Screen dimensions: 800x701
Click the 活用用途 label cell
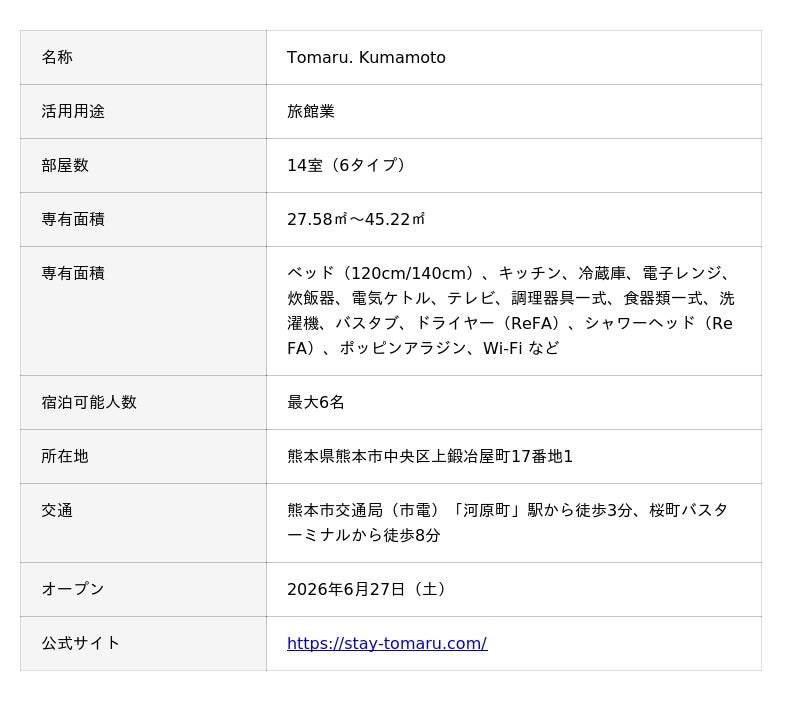tap(143, 111)
